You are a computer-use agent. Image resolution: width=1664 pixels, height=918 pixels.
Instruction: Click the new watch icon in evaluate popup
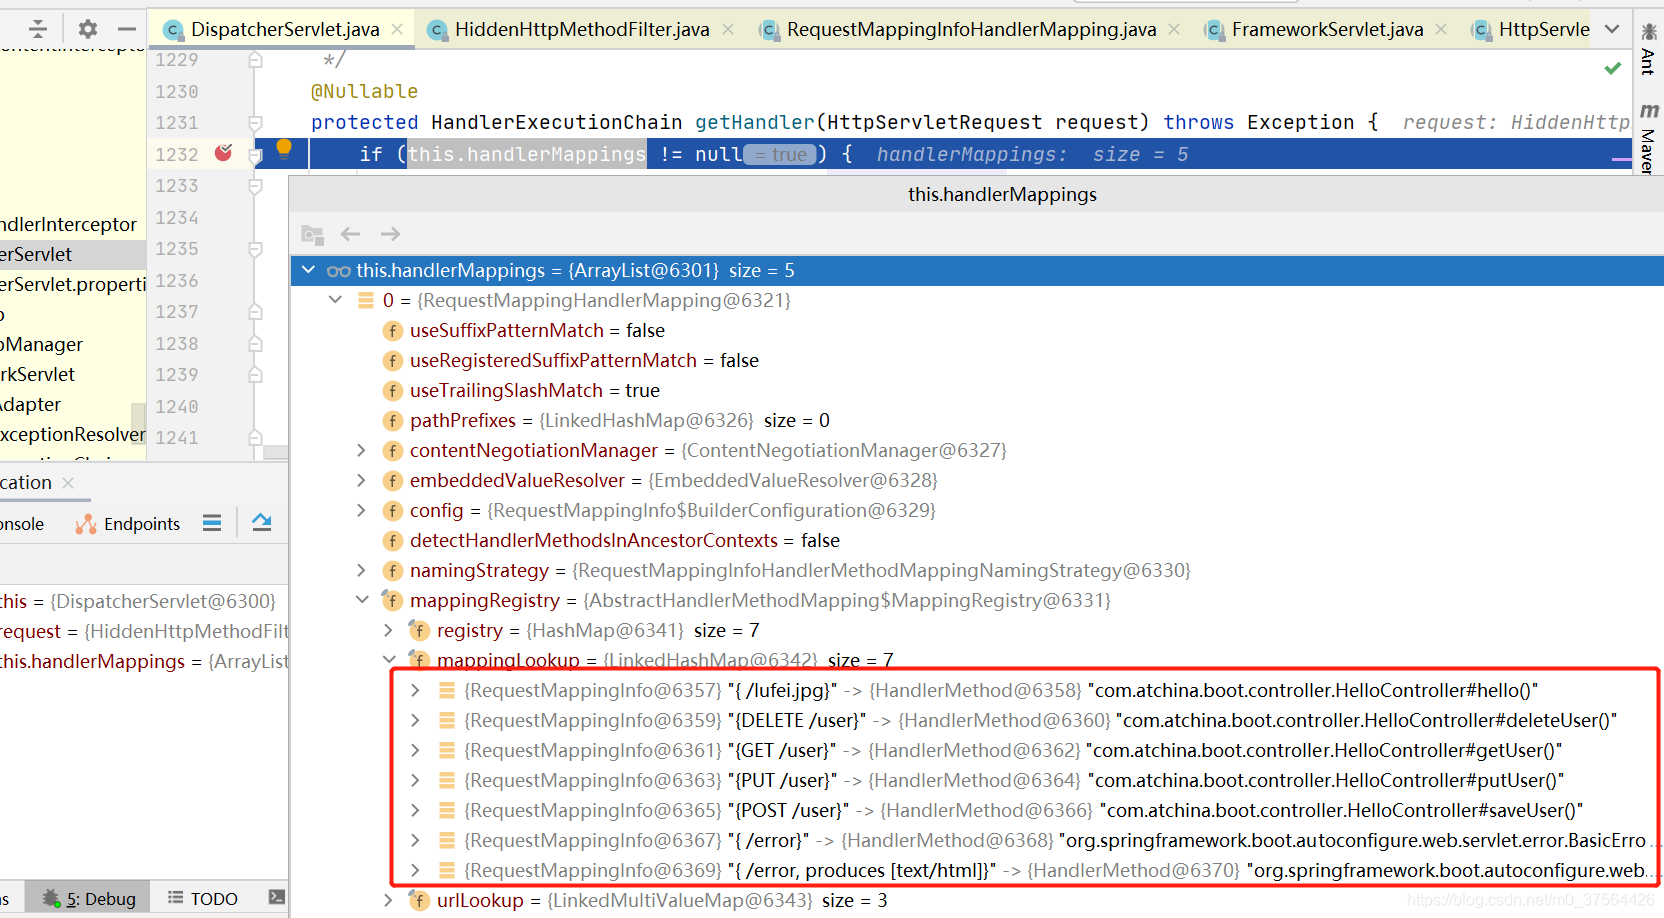click(x=313, y=235)
